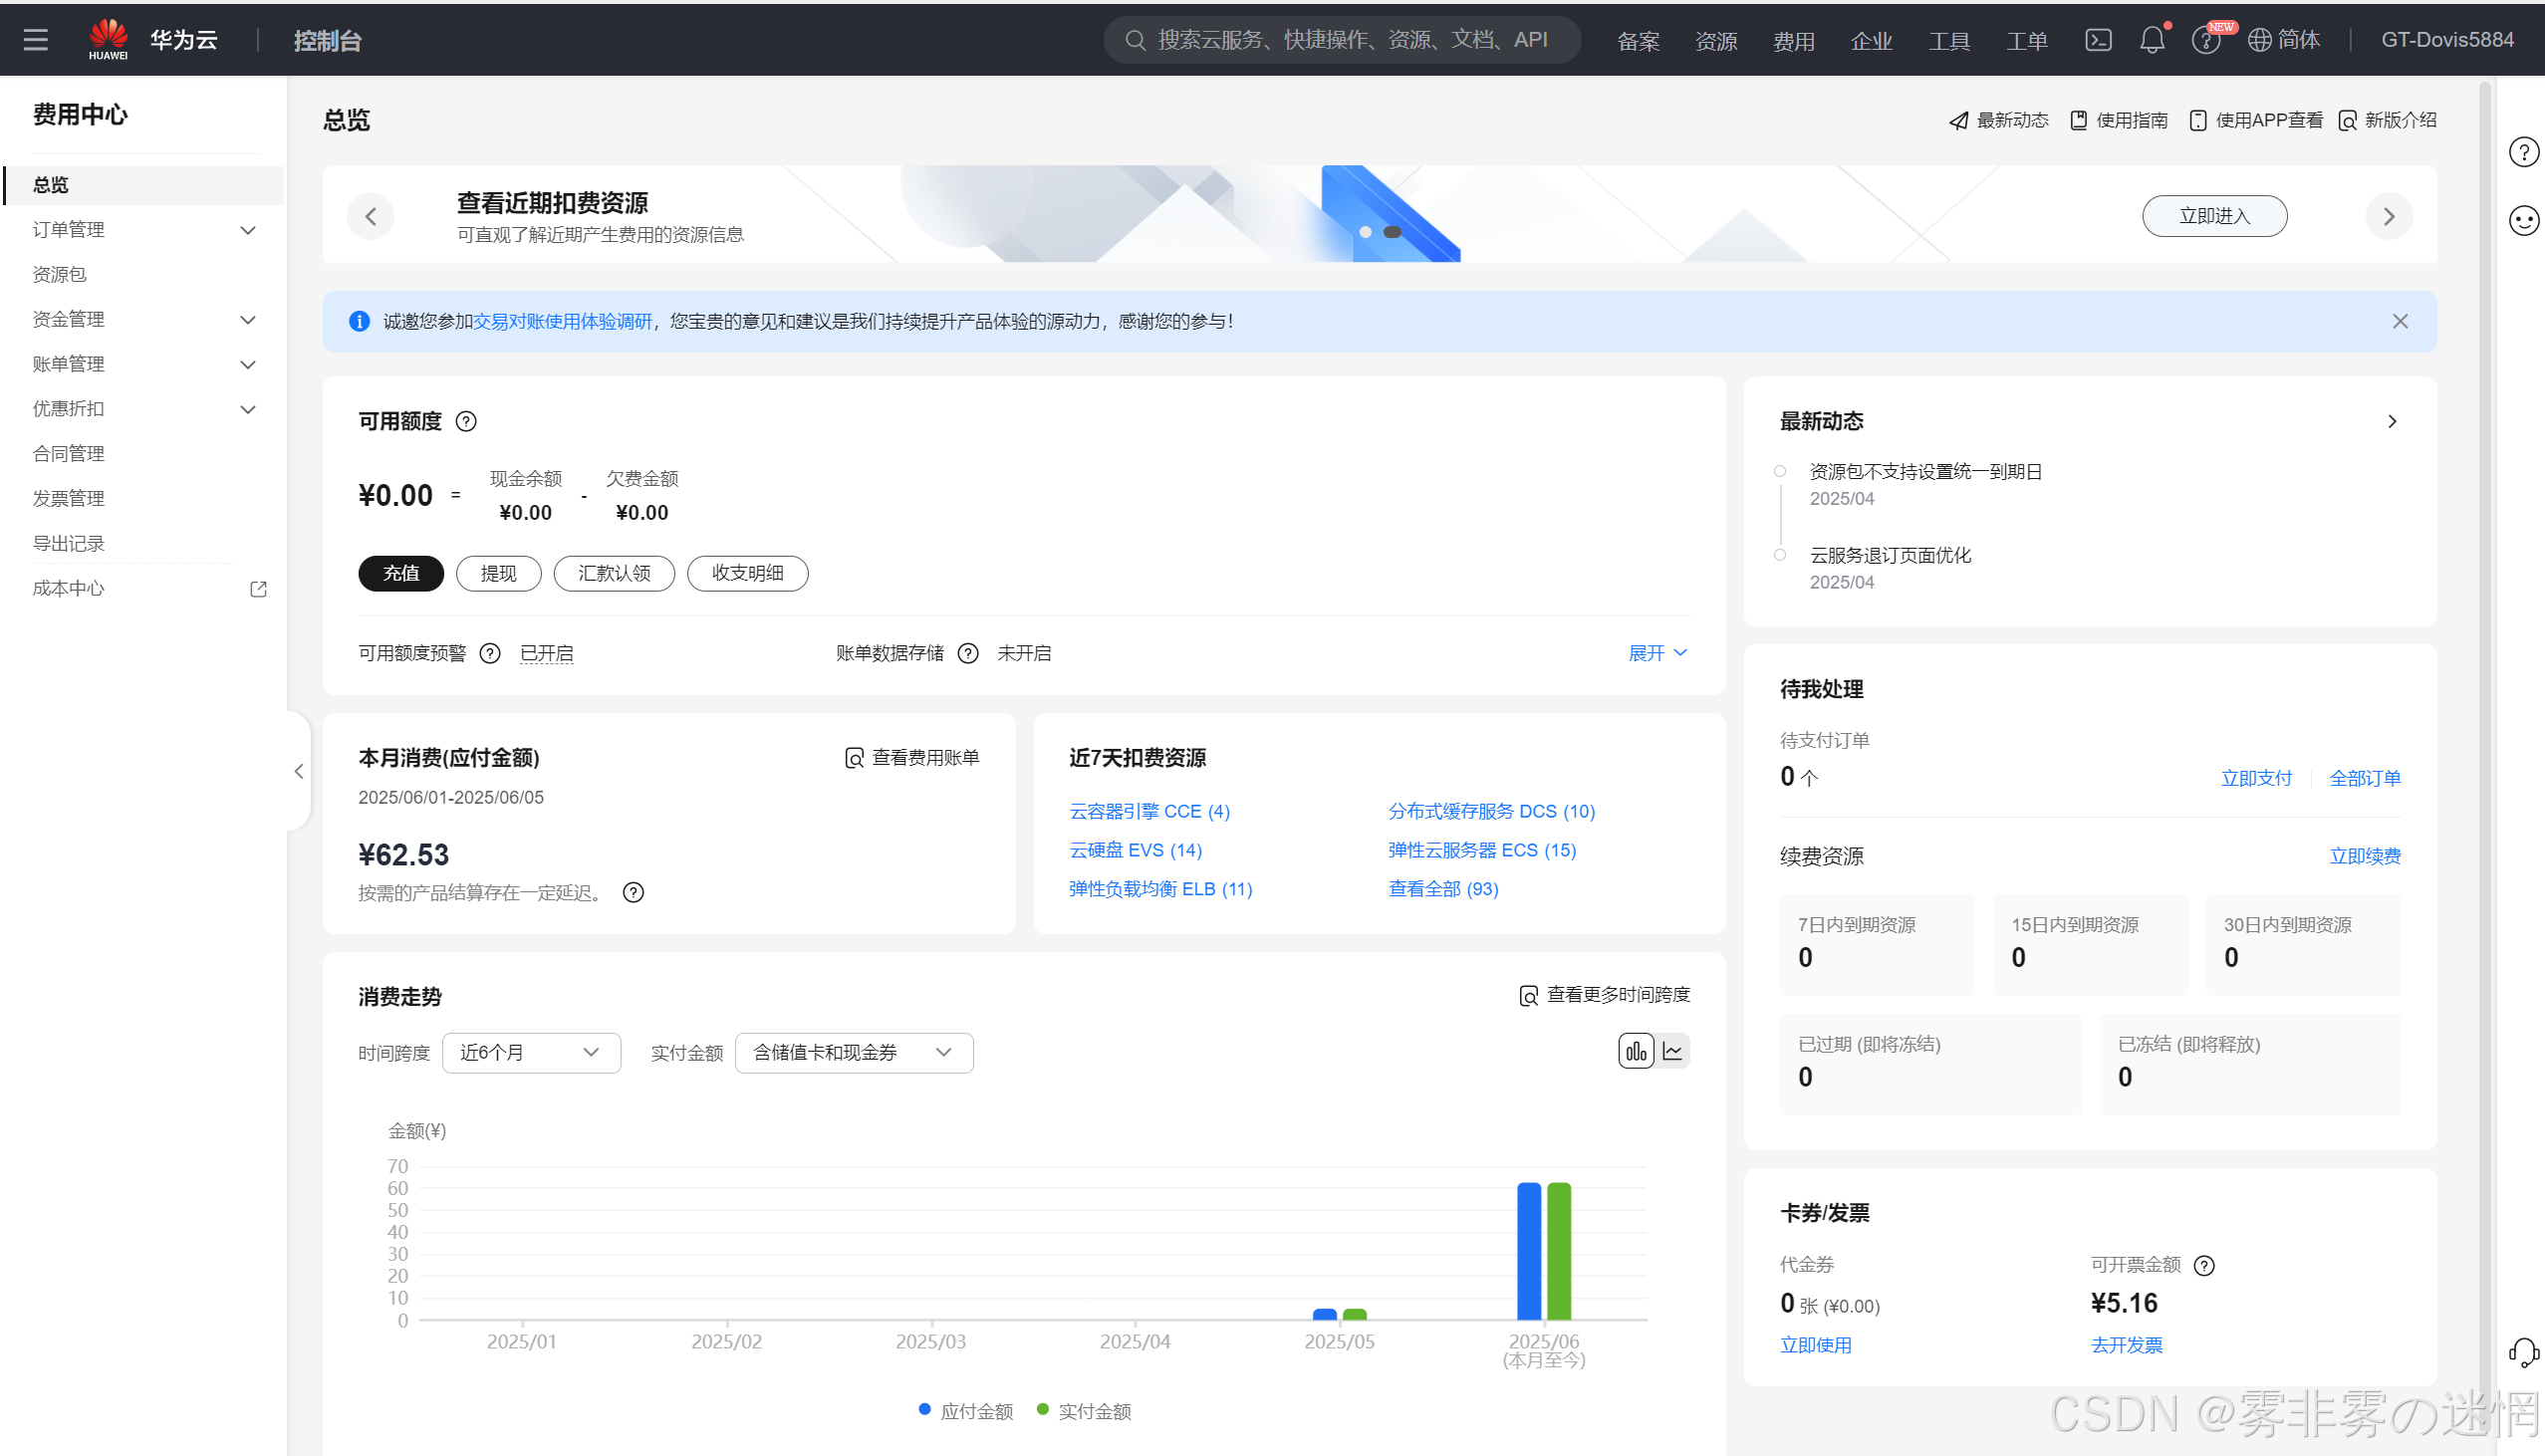
Task: Click the 账单数据存储 help icon
Action: pyautogui.click(x=968, y=653)
